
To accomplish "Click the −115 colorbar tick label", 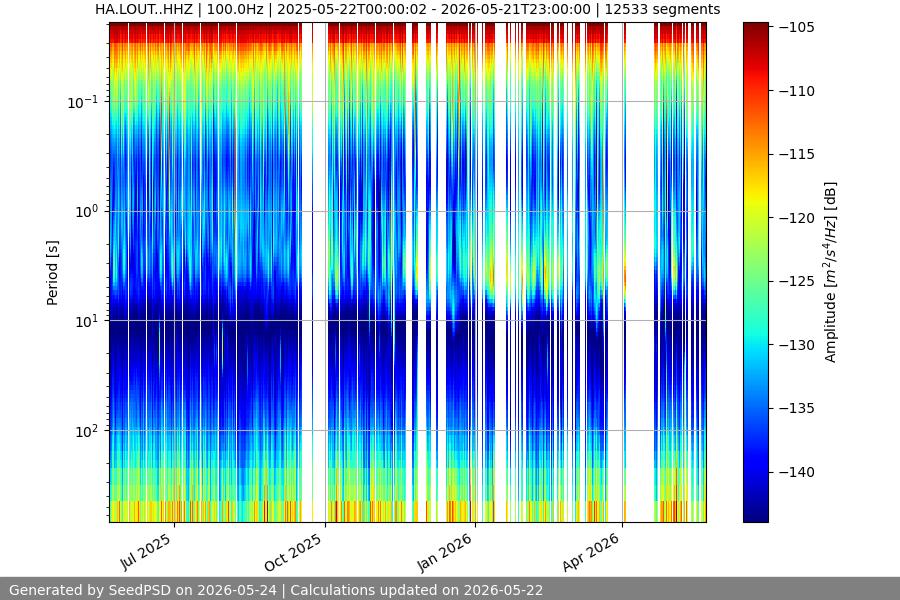I will pyautogui.click(x=797, y=154).
